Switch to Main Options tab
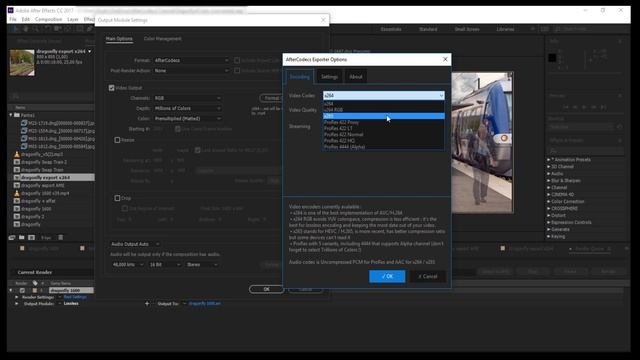This screenshot has width=640, height=360. click(119, 39)
